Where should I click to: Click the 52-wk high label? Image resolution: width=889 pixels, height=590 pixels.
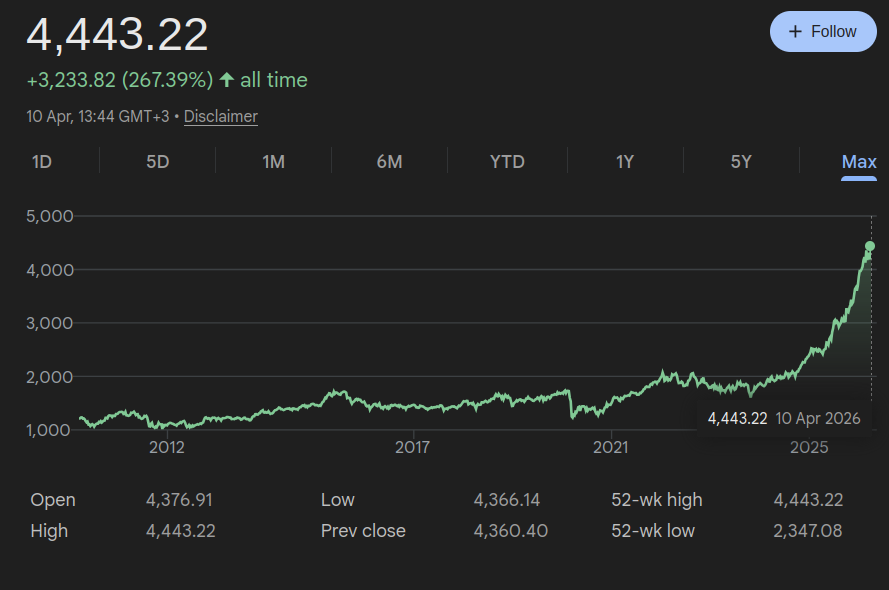pyautogui.click(x=657, y=500)
